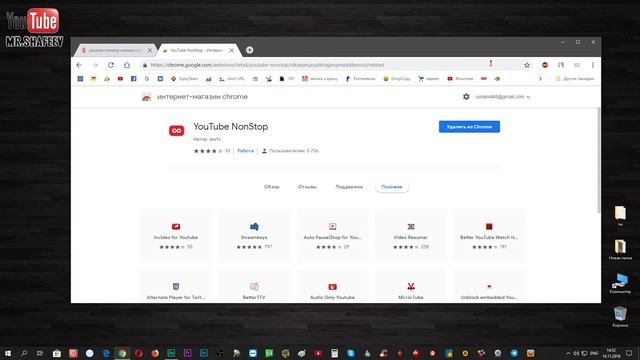Switch the ENG input language indicator
This screenshot has height=360, width=640.
pyautogui.click(x=594, y=353)
